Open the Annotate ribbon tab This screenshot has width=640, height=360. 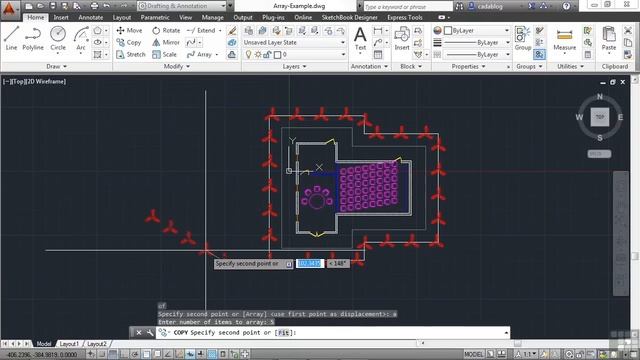pyautogui.click(x=91, y=18)
